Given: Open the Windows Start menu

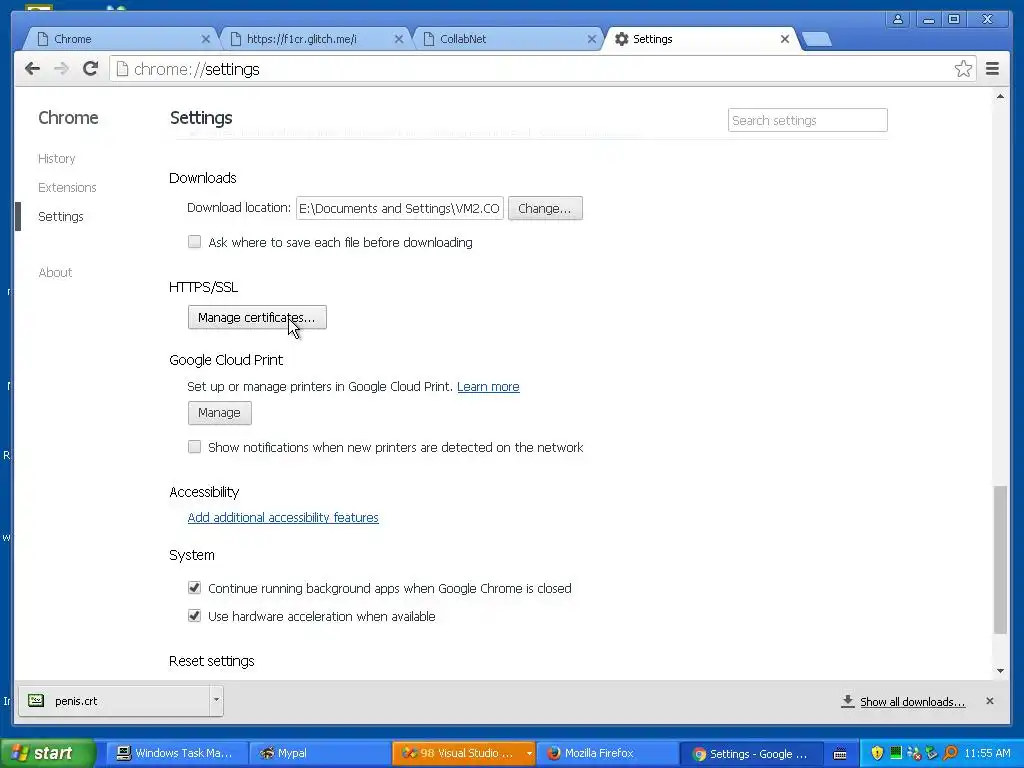Looking at the screenshot, I should pyautogui.click(x=47, y=753).
